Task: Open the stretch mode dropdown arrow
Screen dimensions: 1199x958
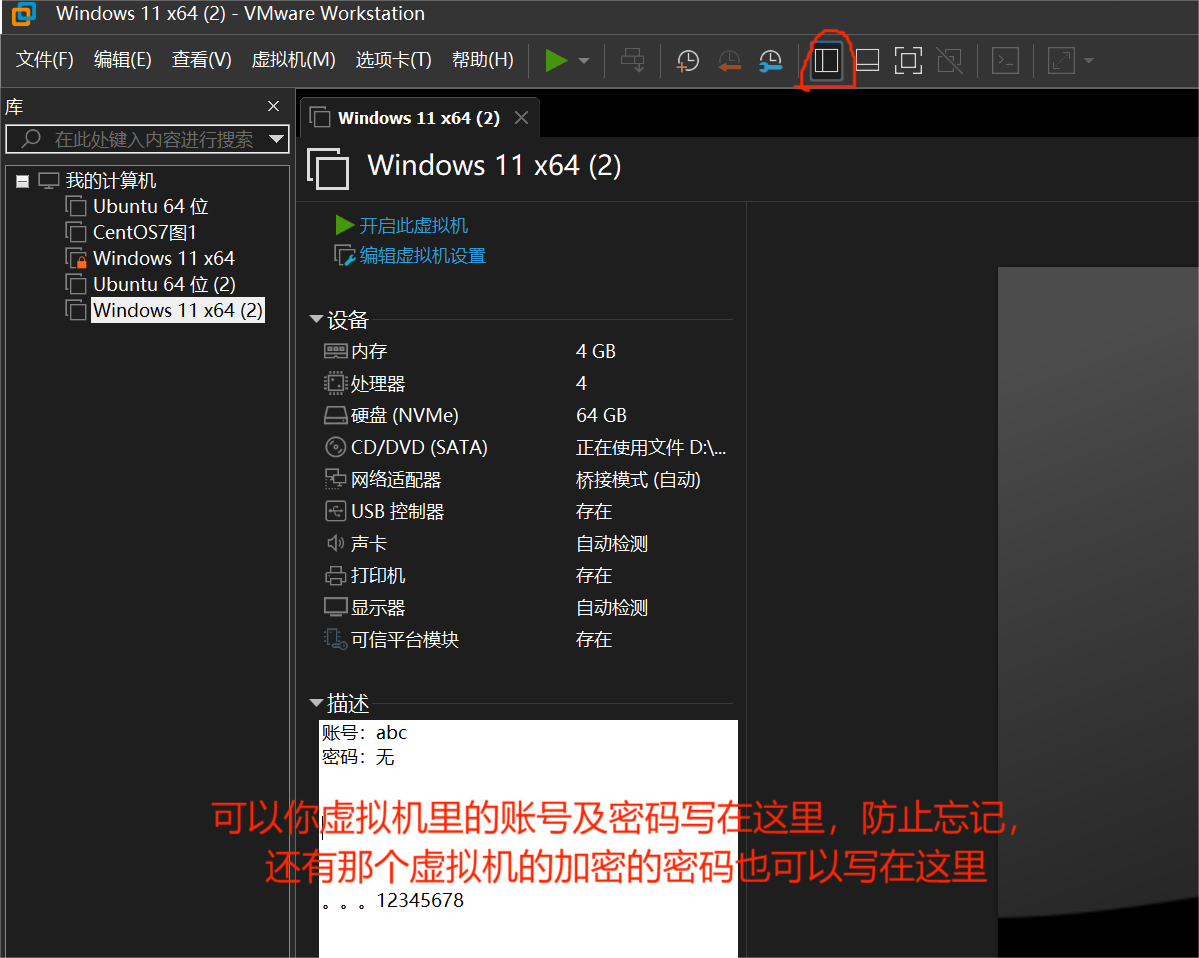Action: (1089, 60)
